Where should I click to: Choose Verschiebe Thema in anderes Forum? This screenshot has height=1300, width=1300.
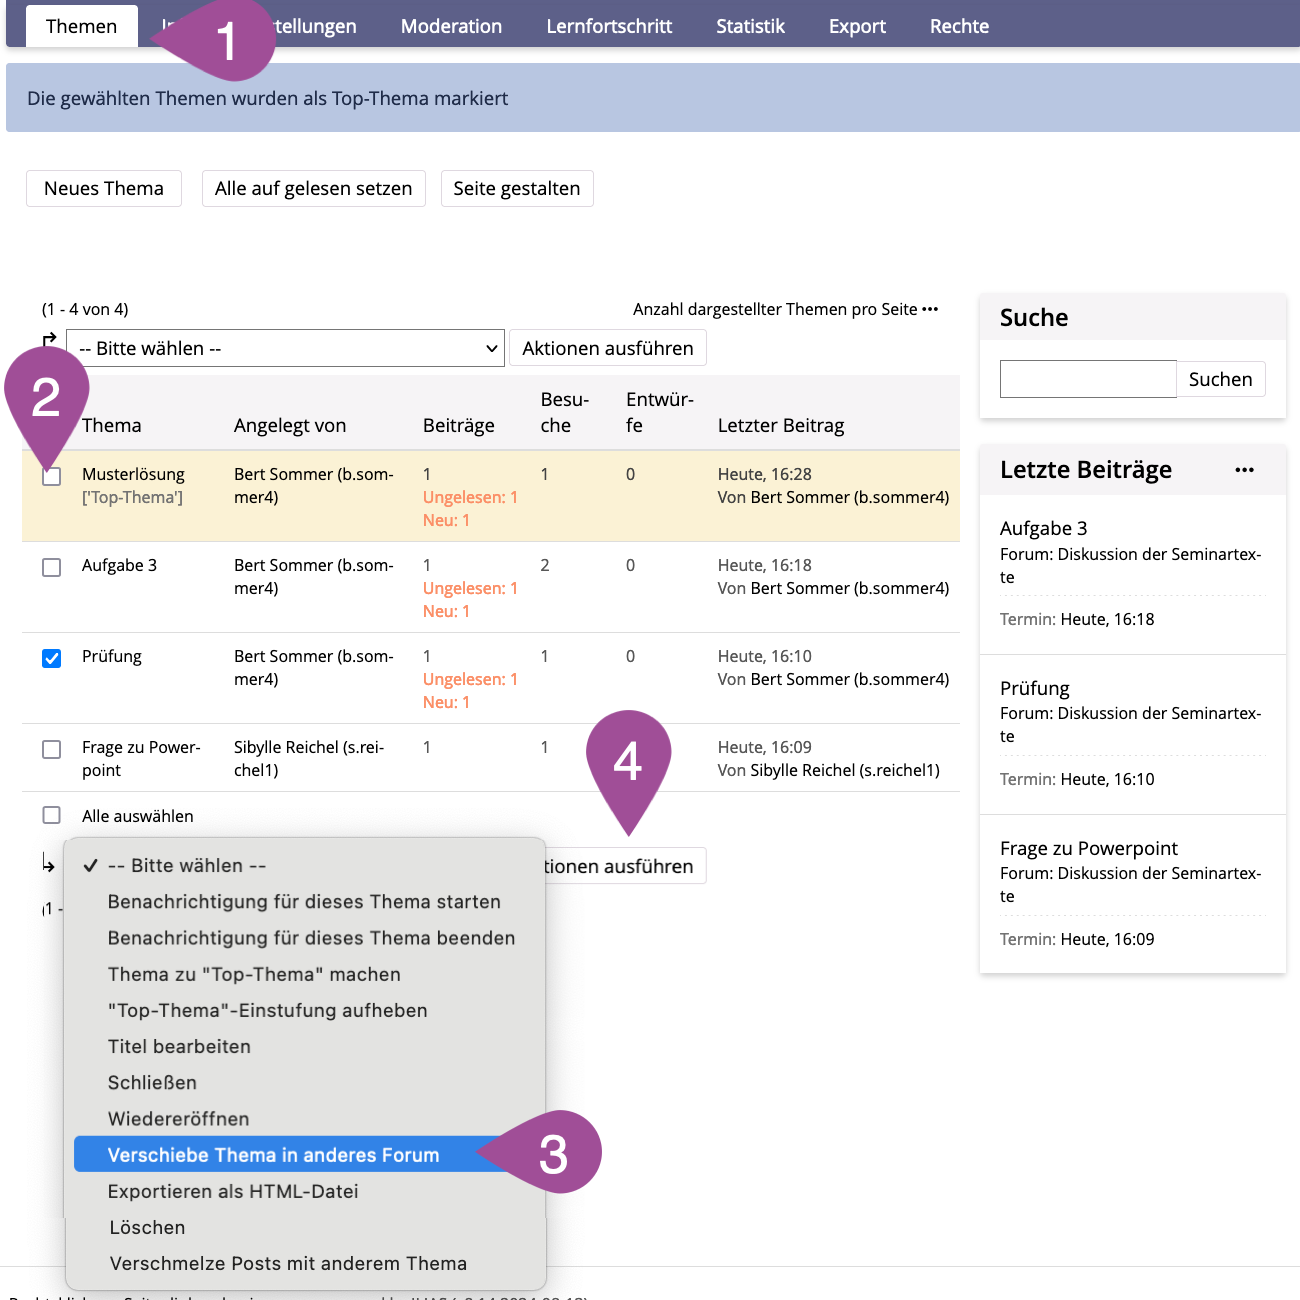[x=273, y=1155]
